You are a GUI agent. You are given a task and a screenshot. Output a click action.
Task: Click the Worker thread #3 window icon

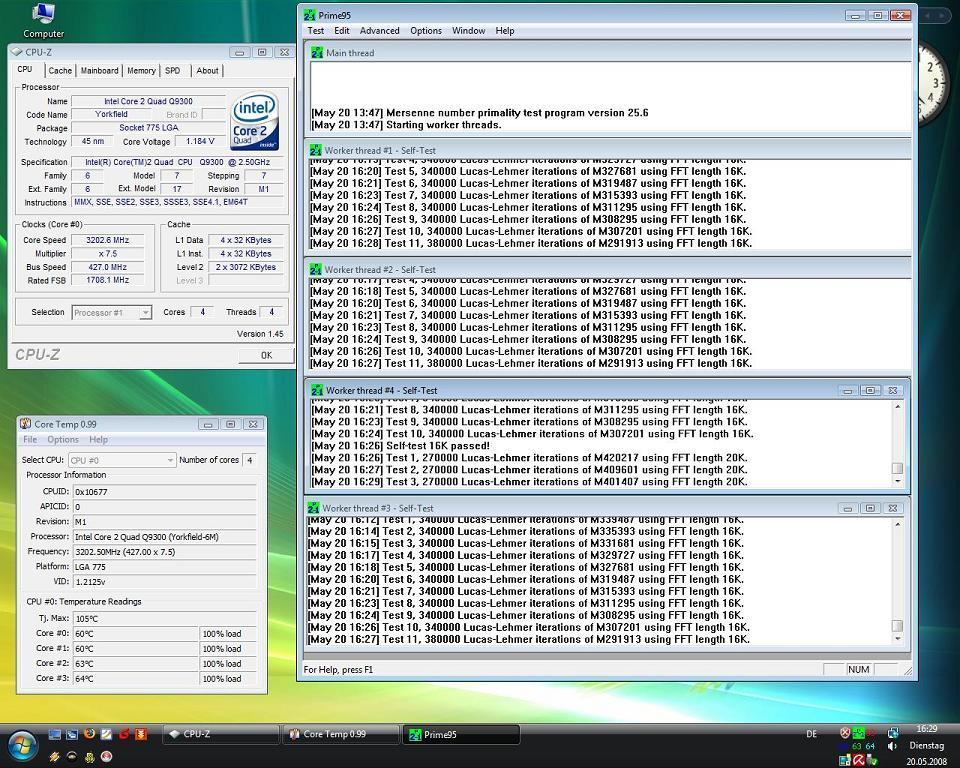click(x=313, y=508)
